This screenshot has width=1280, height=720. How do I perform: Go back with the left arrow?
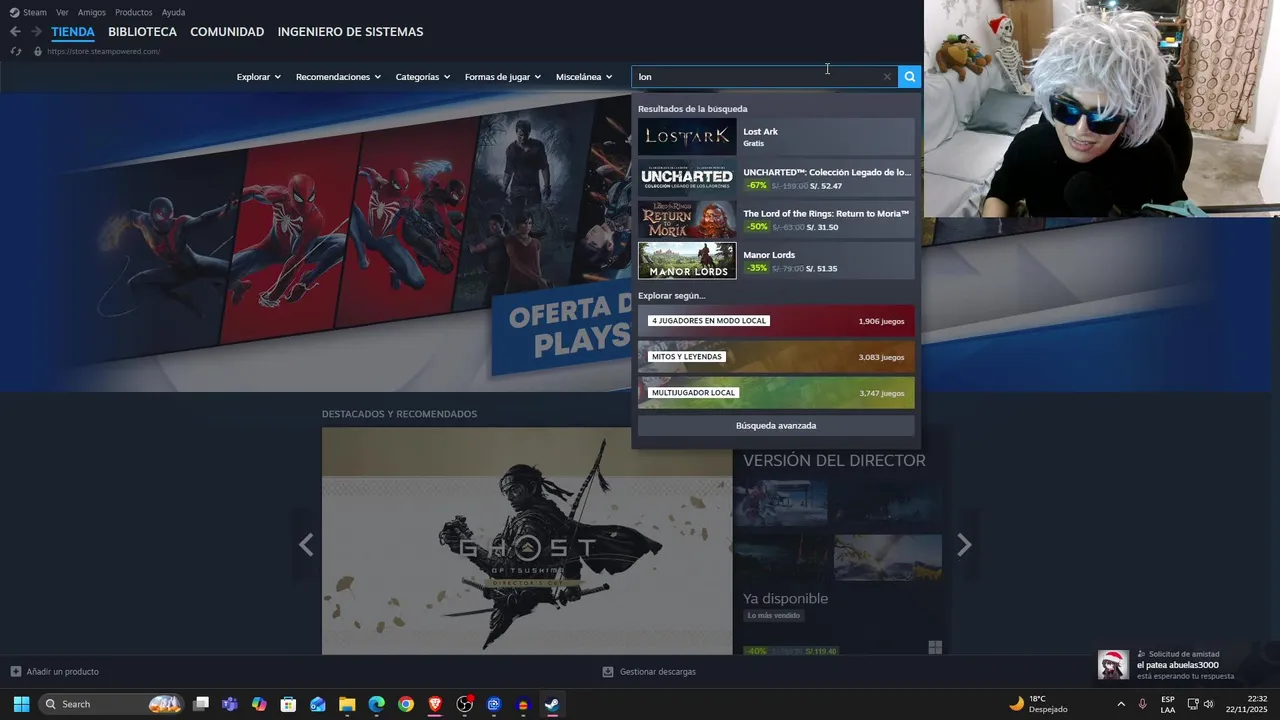(x=15, y=32)
